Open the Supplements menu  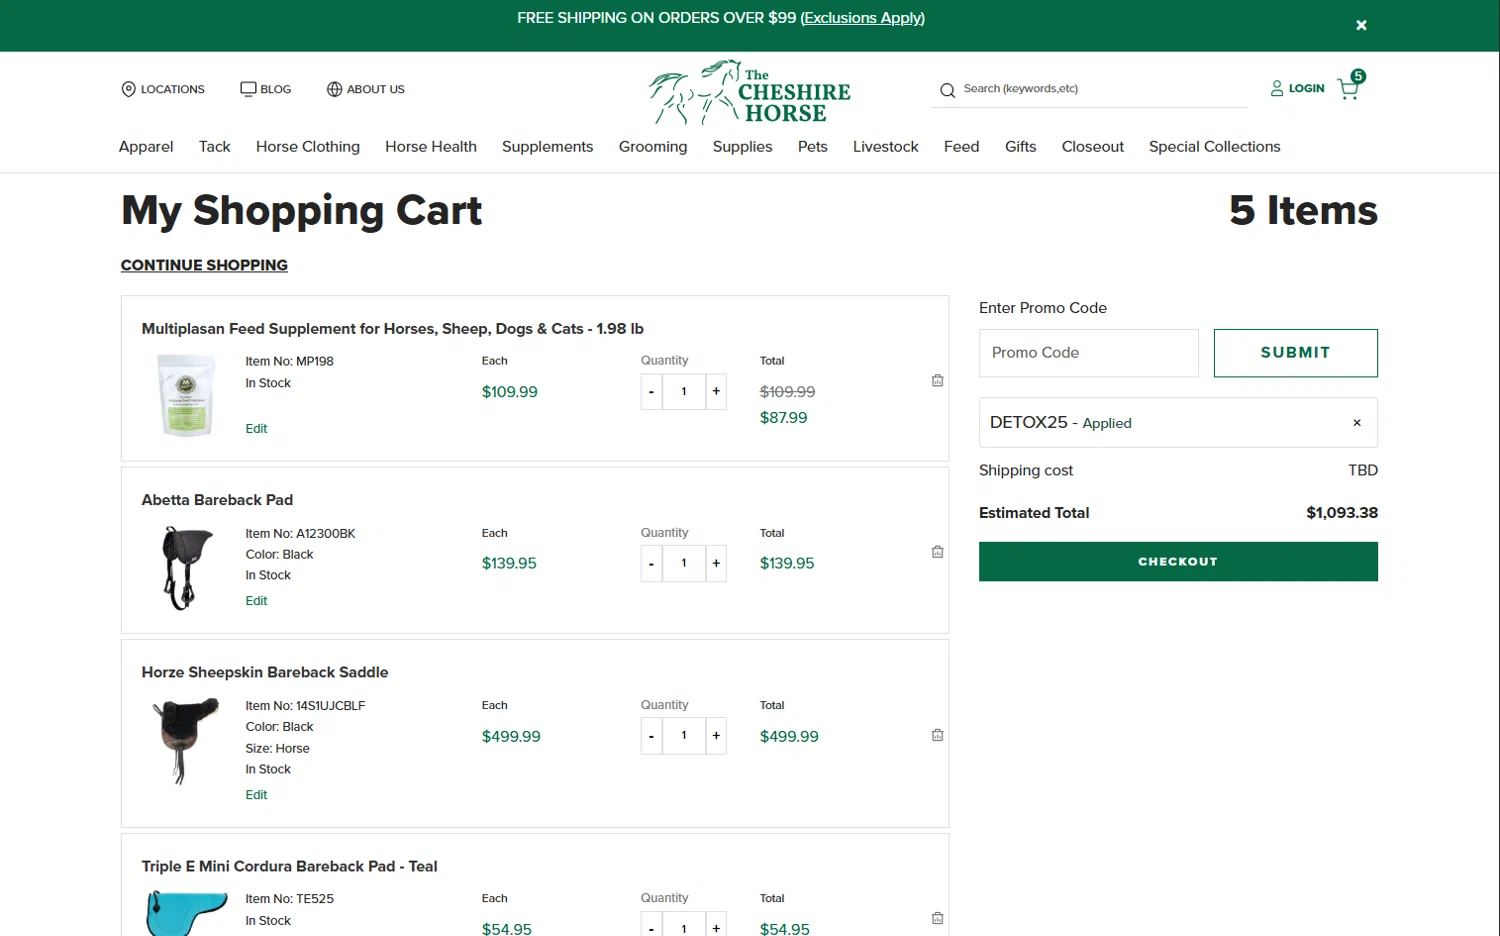click(x=547, y=146)
